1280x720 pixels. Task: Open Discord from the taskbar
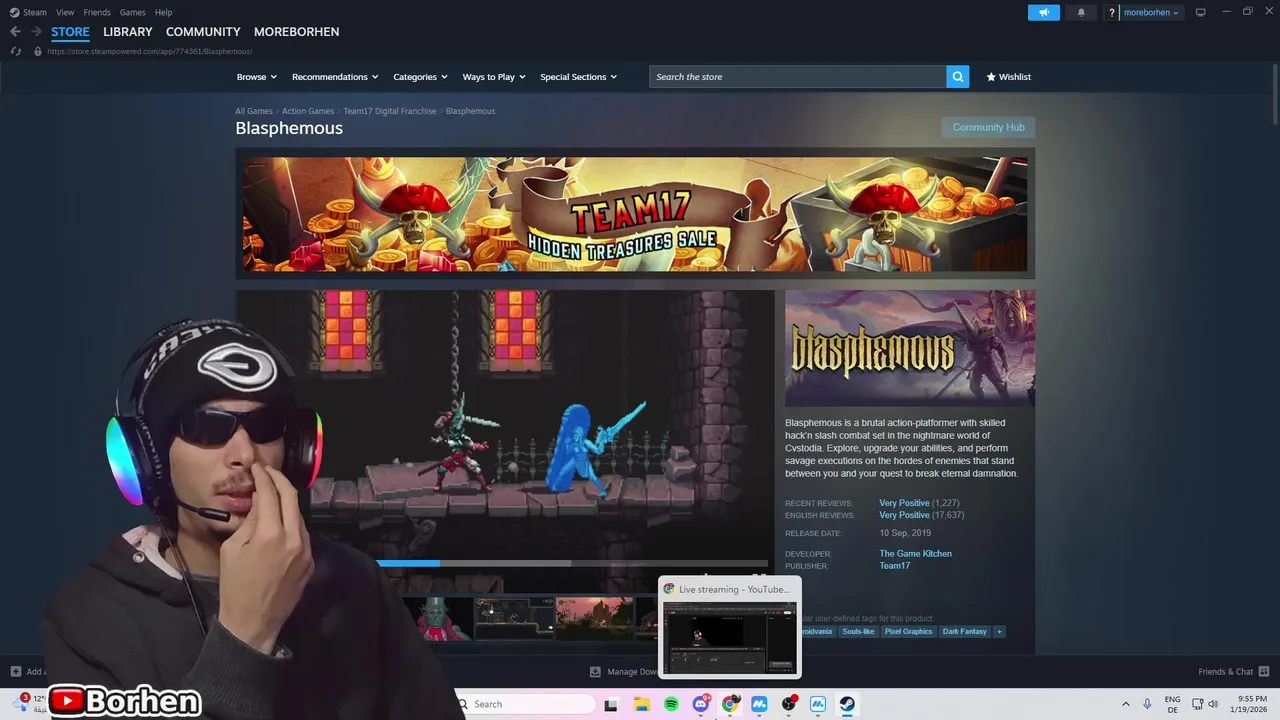701,704
